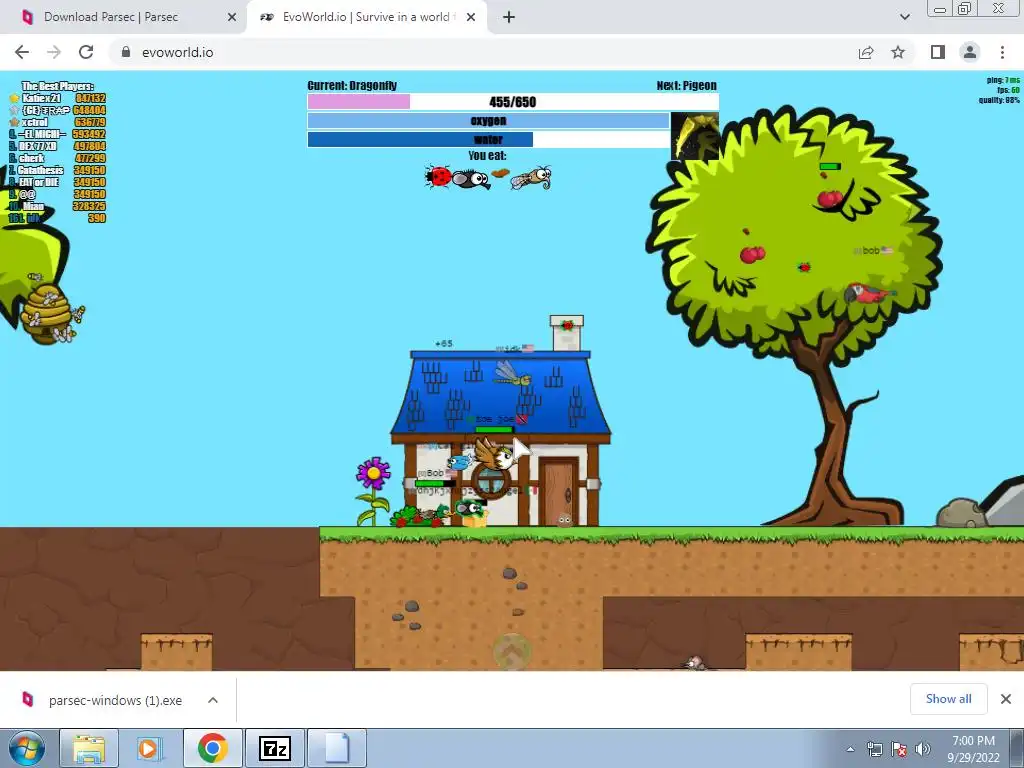Screen dimensions: 1024x768
Task: Click the volume speaker tray icon
Action: [923, 749]
